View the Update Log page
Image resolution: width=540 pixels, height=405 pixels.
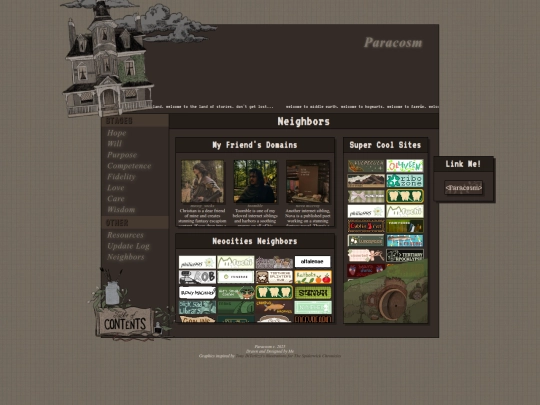(x=128, y=246)
